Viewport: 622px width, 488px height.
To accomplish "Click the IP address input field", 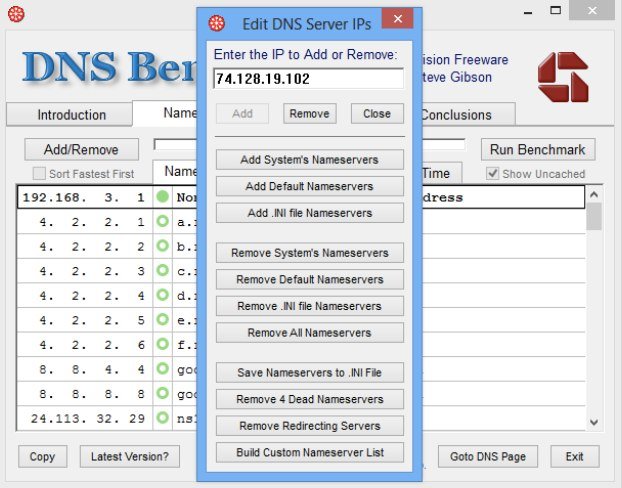I will tap(309, 79).
